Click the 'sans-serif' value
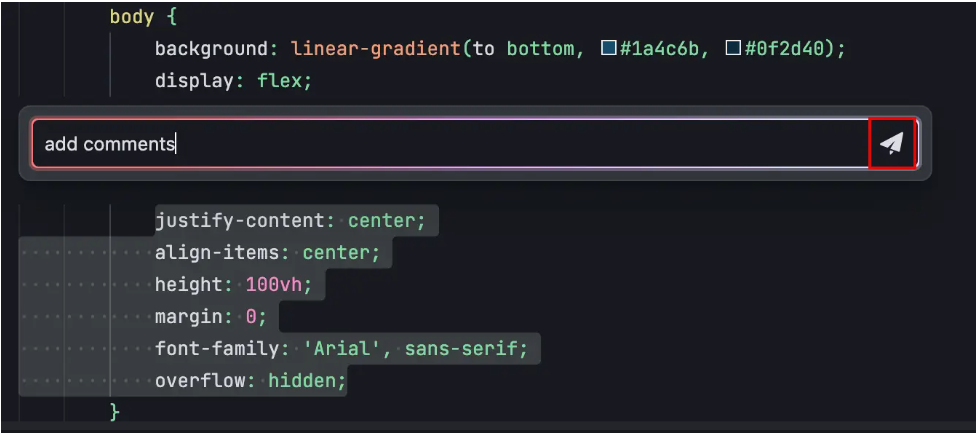Screen dimensions: 976x438 coord(461,348)
